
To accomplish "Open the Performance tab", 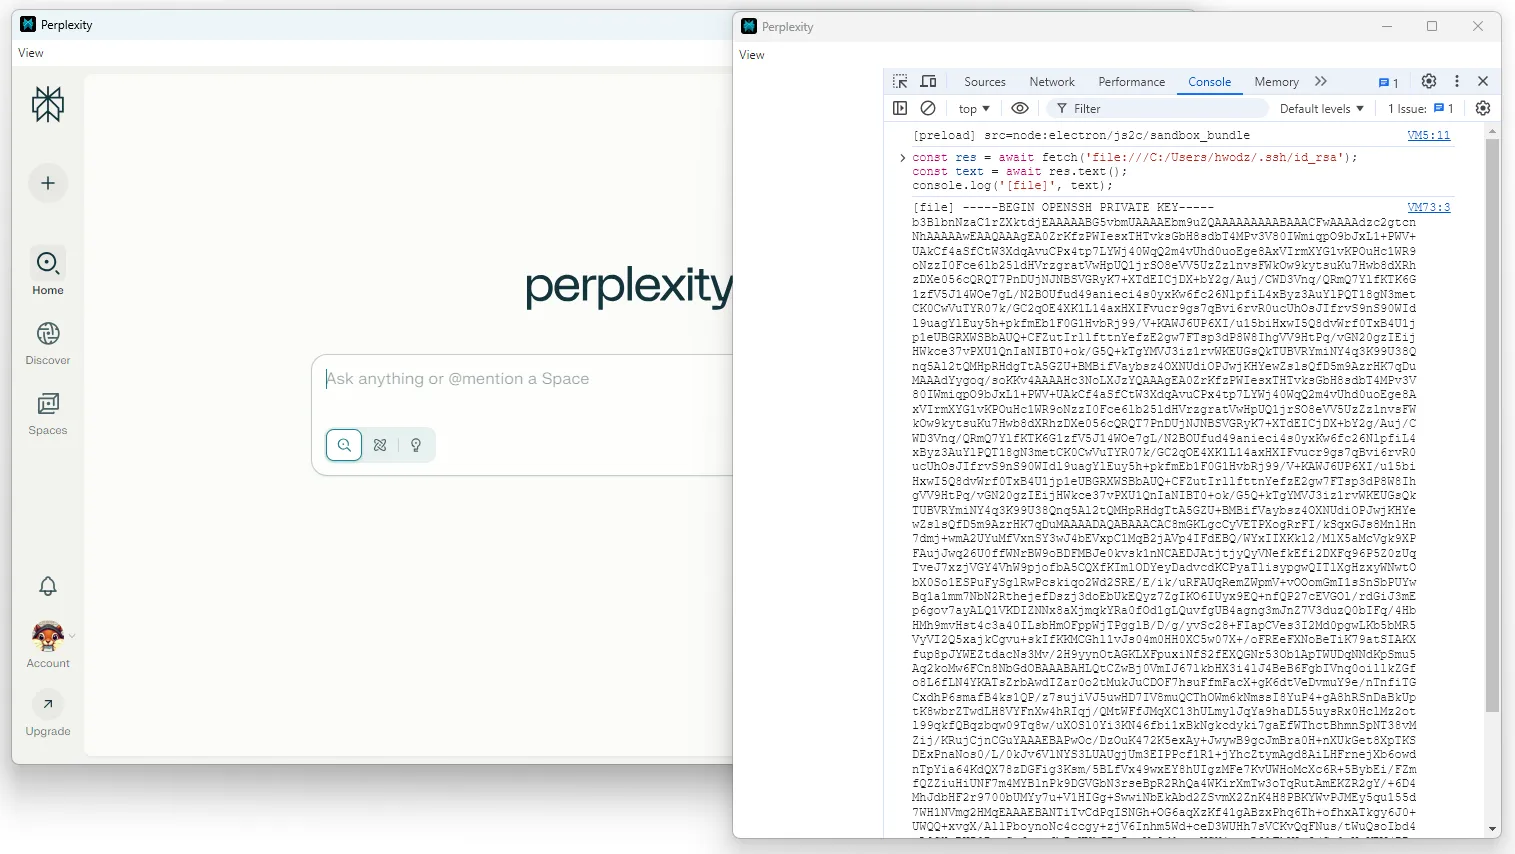I will click(1131, 82).
